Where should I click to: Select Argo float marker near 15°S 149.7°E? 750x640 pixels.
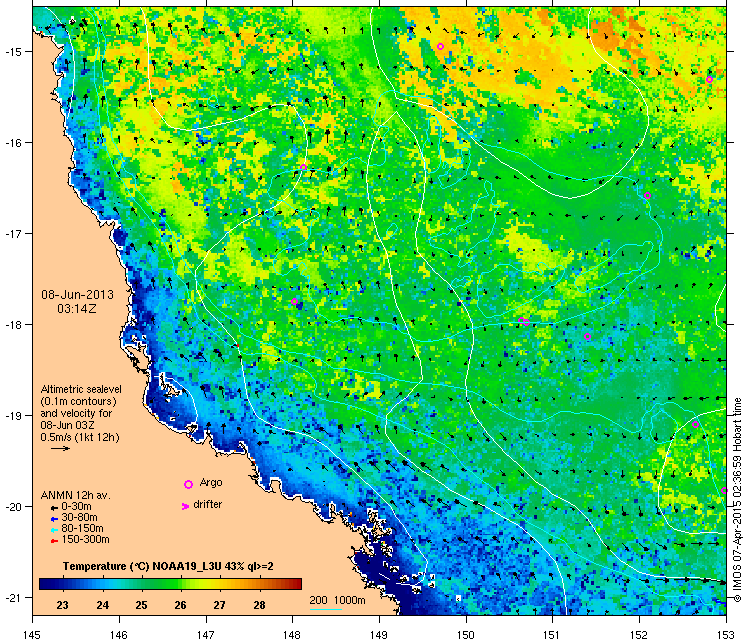point(441,46)
